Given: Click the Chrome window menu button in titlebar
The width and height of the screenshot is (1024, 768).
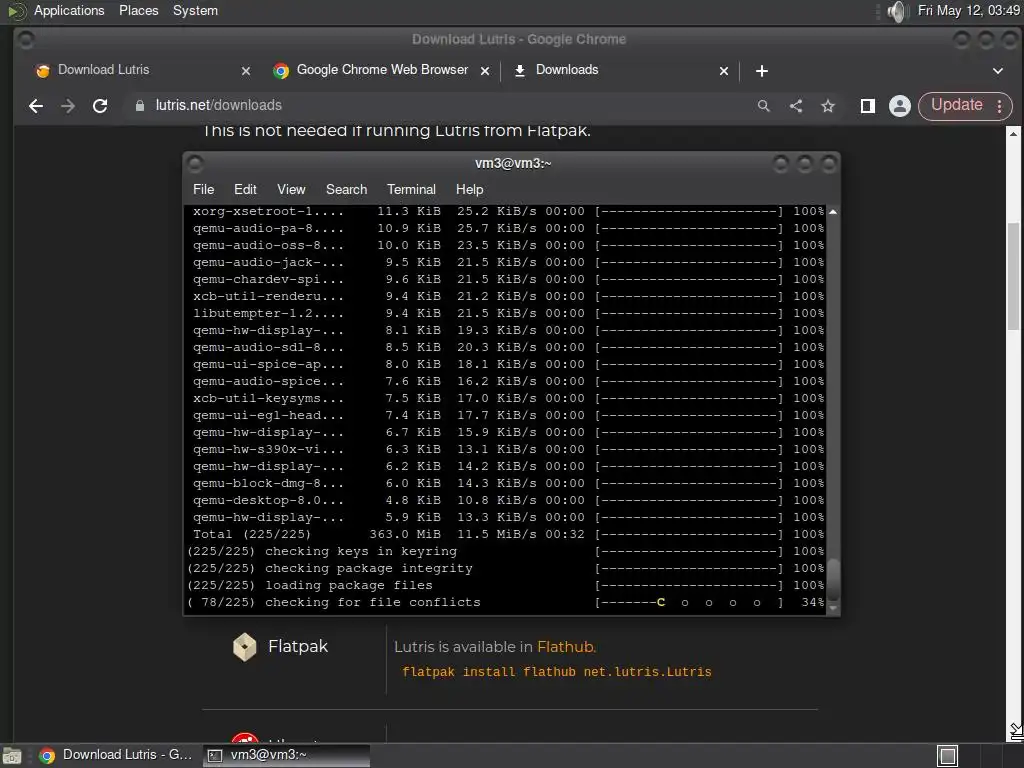Looking at the screenshot, I should (26, 40).
